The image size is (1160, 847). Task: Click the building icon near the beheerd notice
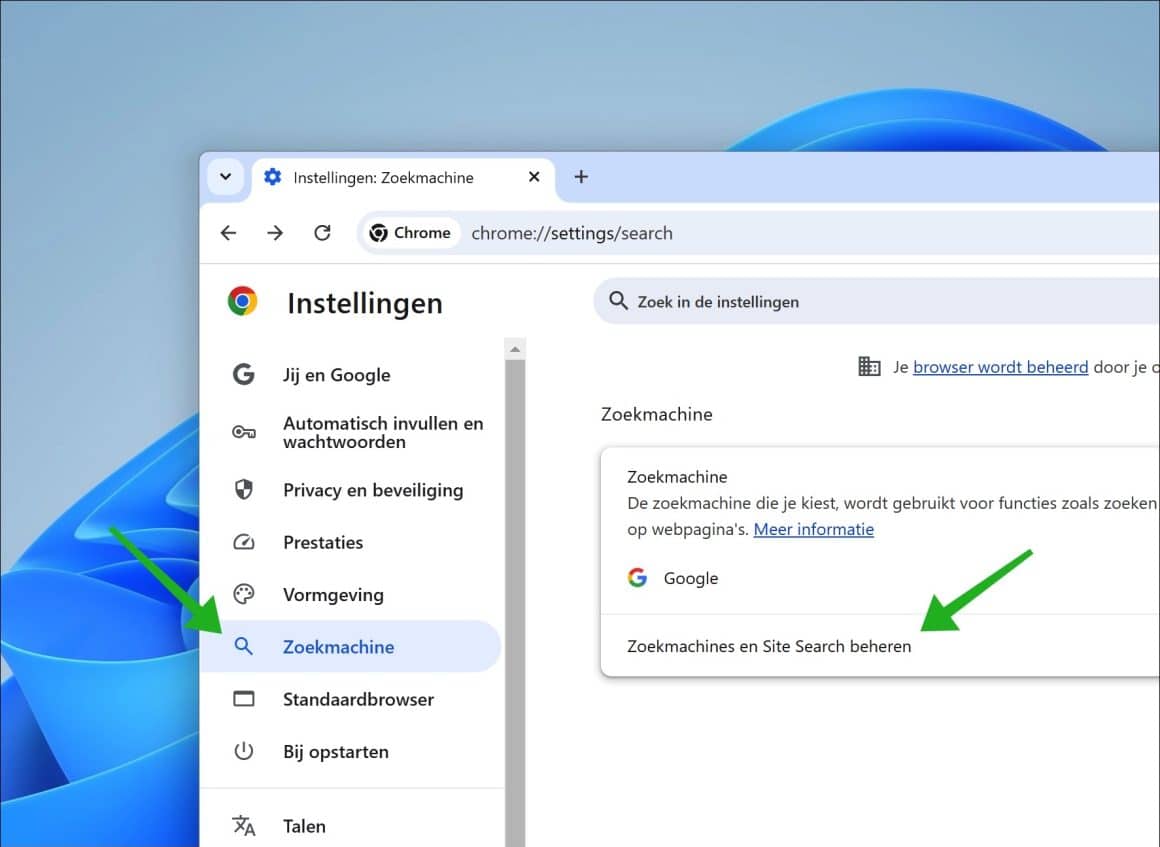click(x=869, y=366)
